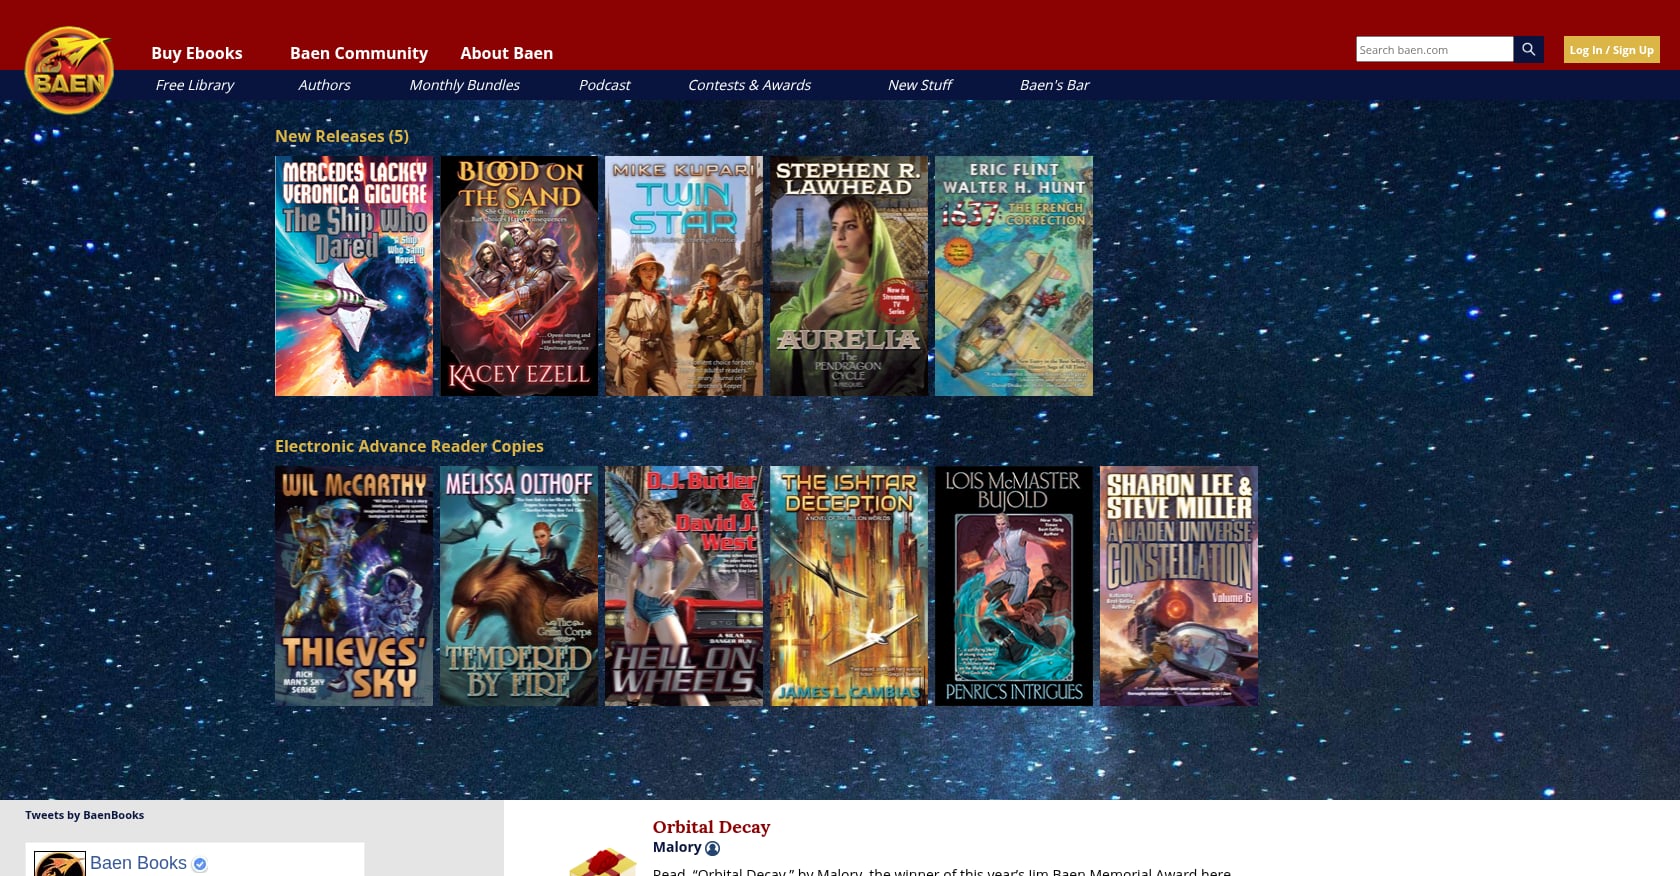Viewport: 1680px width, 876px height.
Task: Click the Log In / Sign Up button
Action: [1611, 49]
